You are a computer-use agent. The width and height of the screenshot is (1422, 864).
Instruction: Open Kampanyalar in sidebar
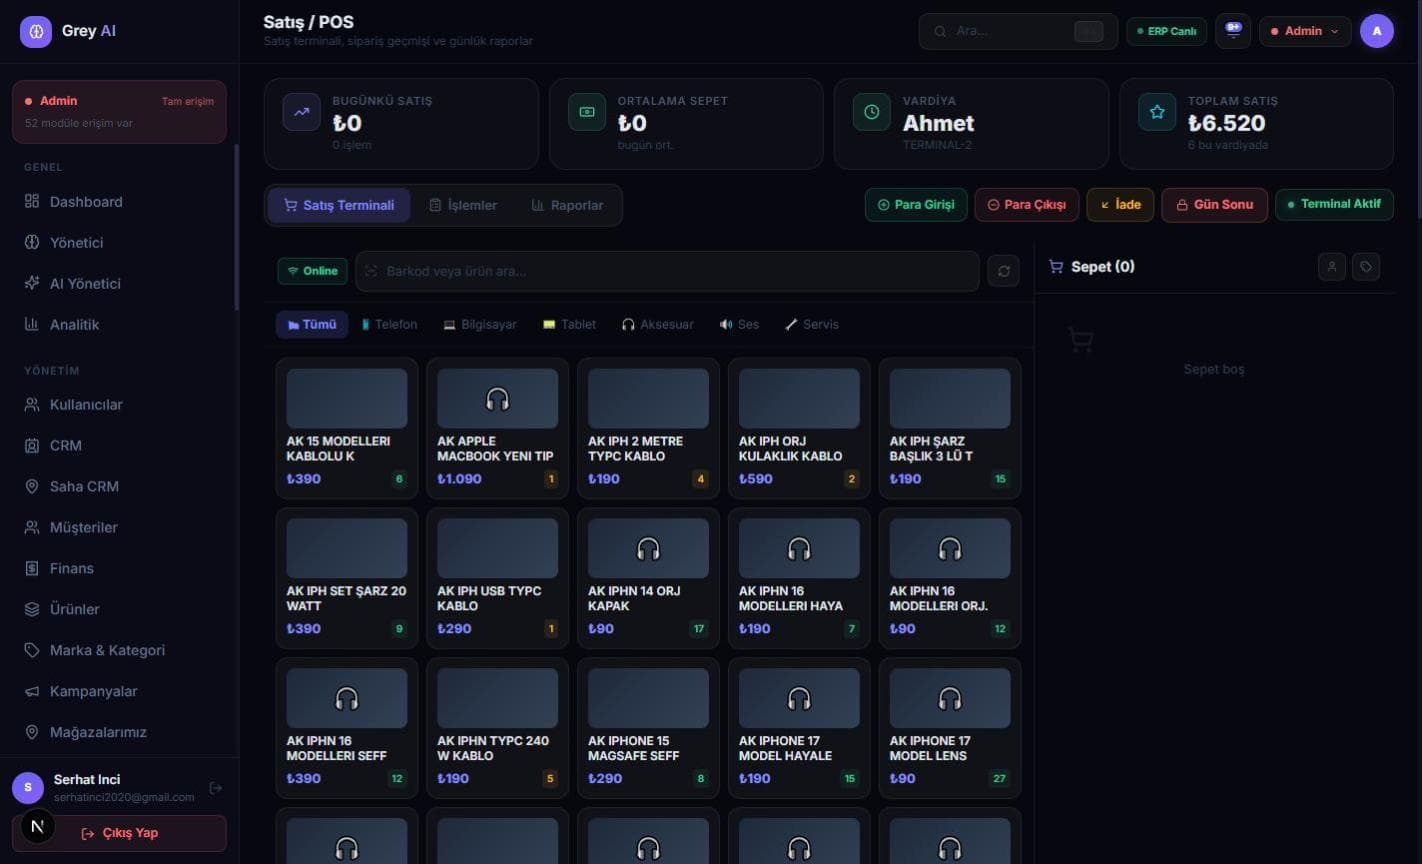[x=119, y=691]
